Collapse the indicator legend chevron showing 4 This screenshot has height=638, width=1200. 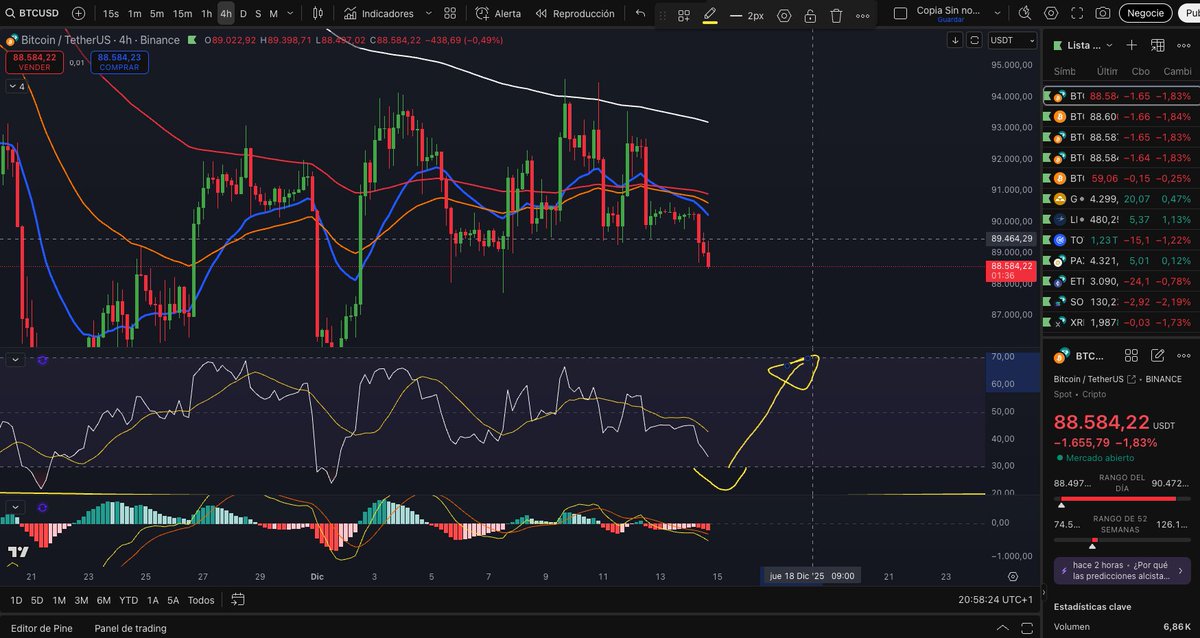pos(16,87)
